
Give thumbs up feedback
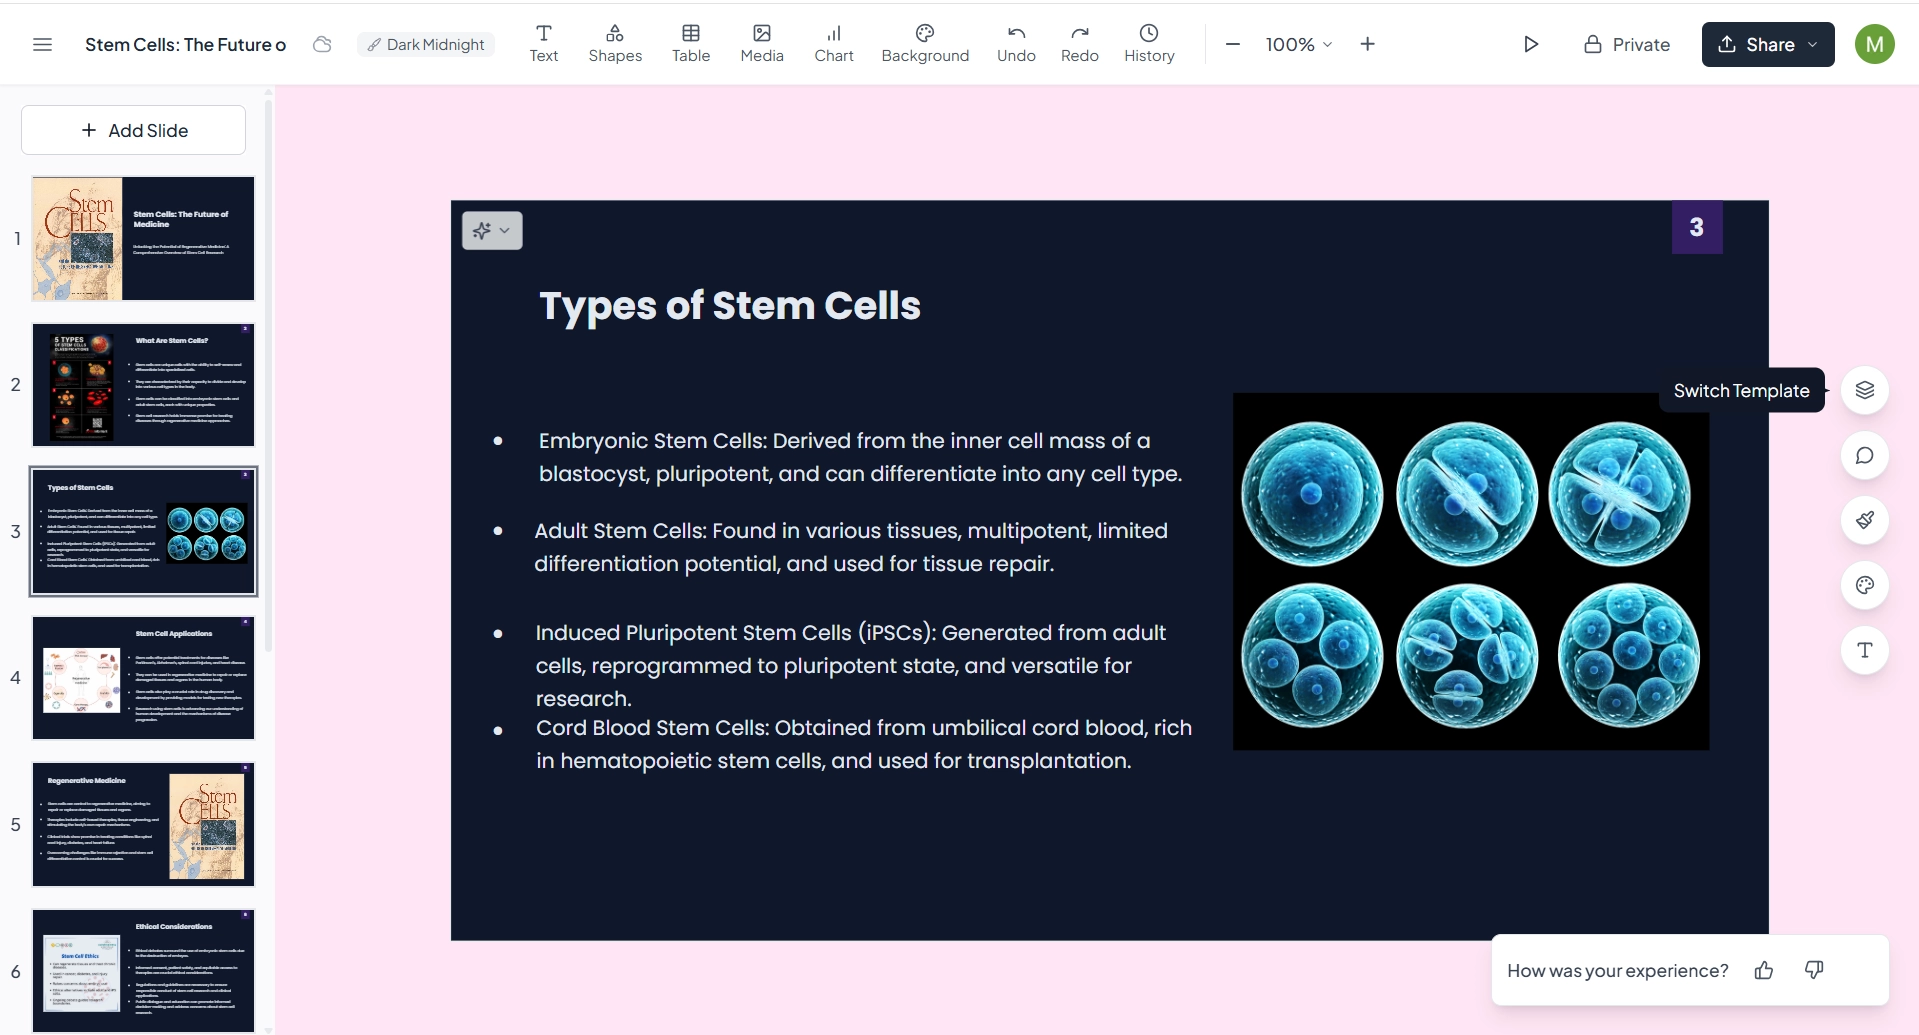1764,970
